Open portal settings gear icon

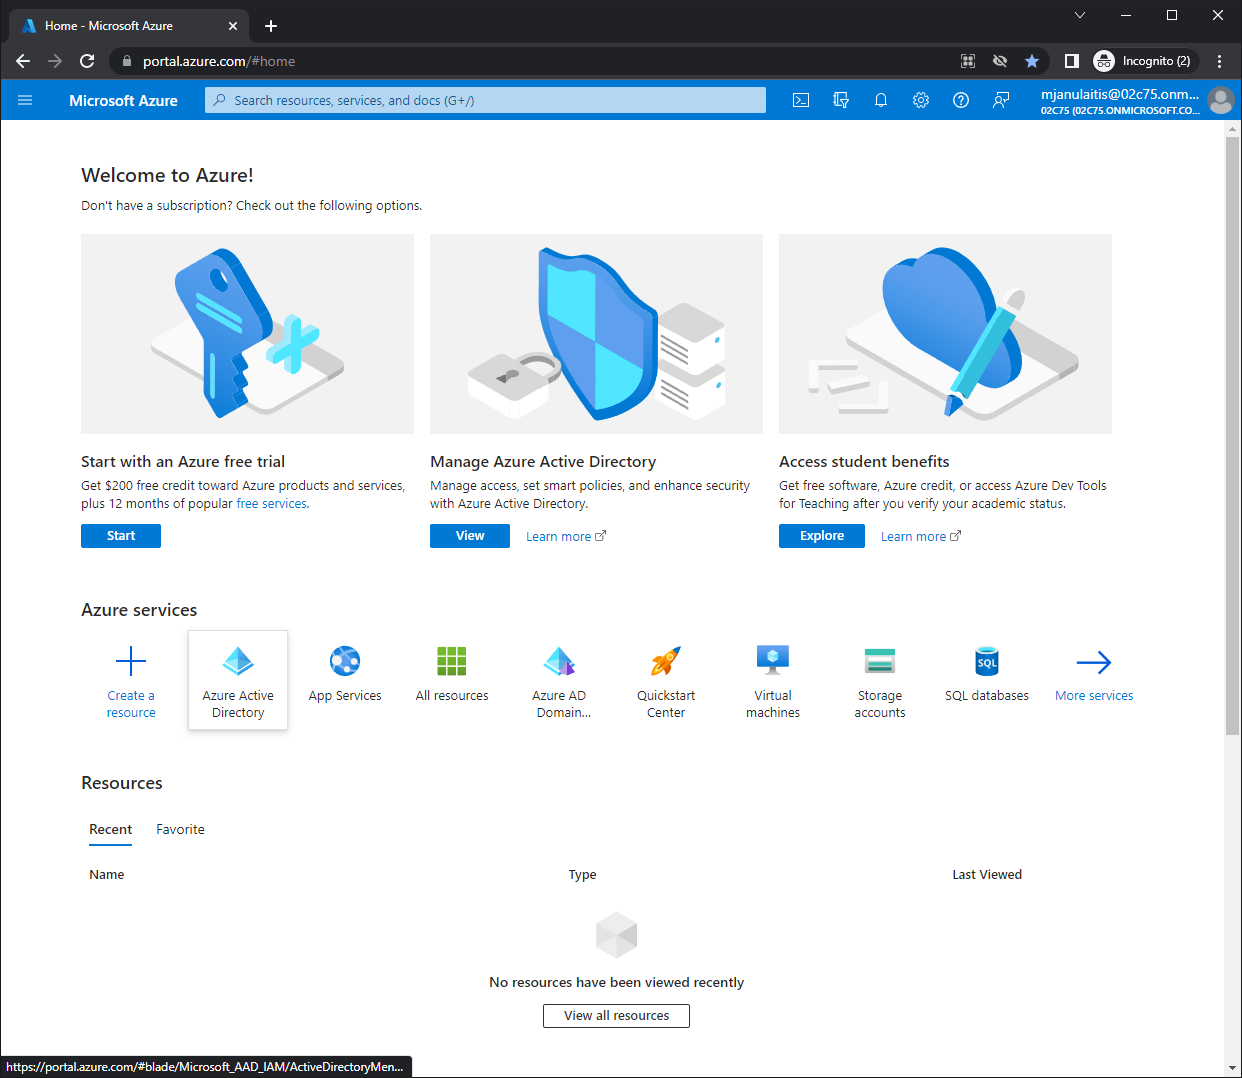[921, 100]
